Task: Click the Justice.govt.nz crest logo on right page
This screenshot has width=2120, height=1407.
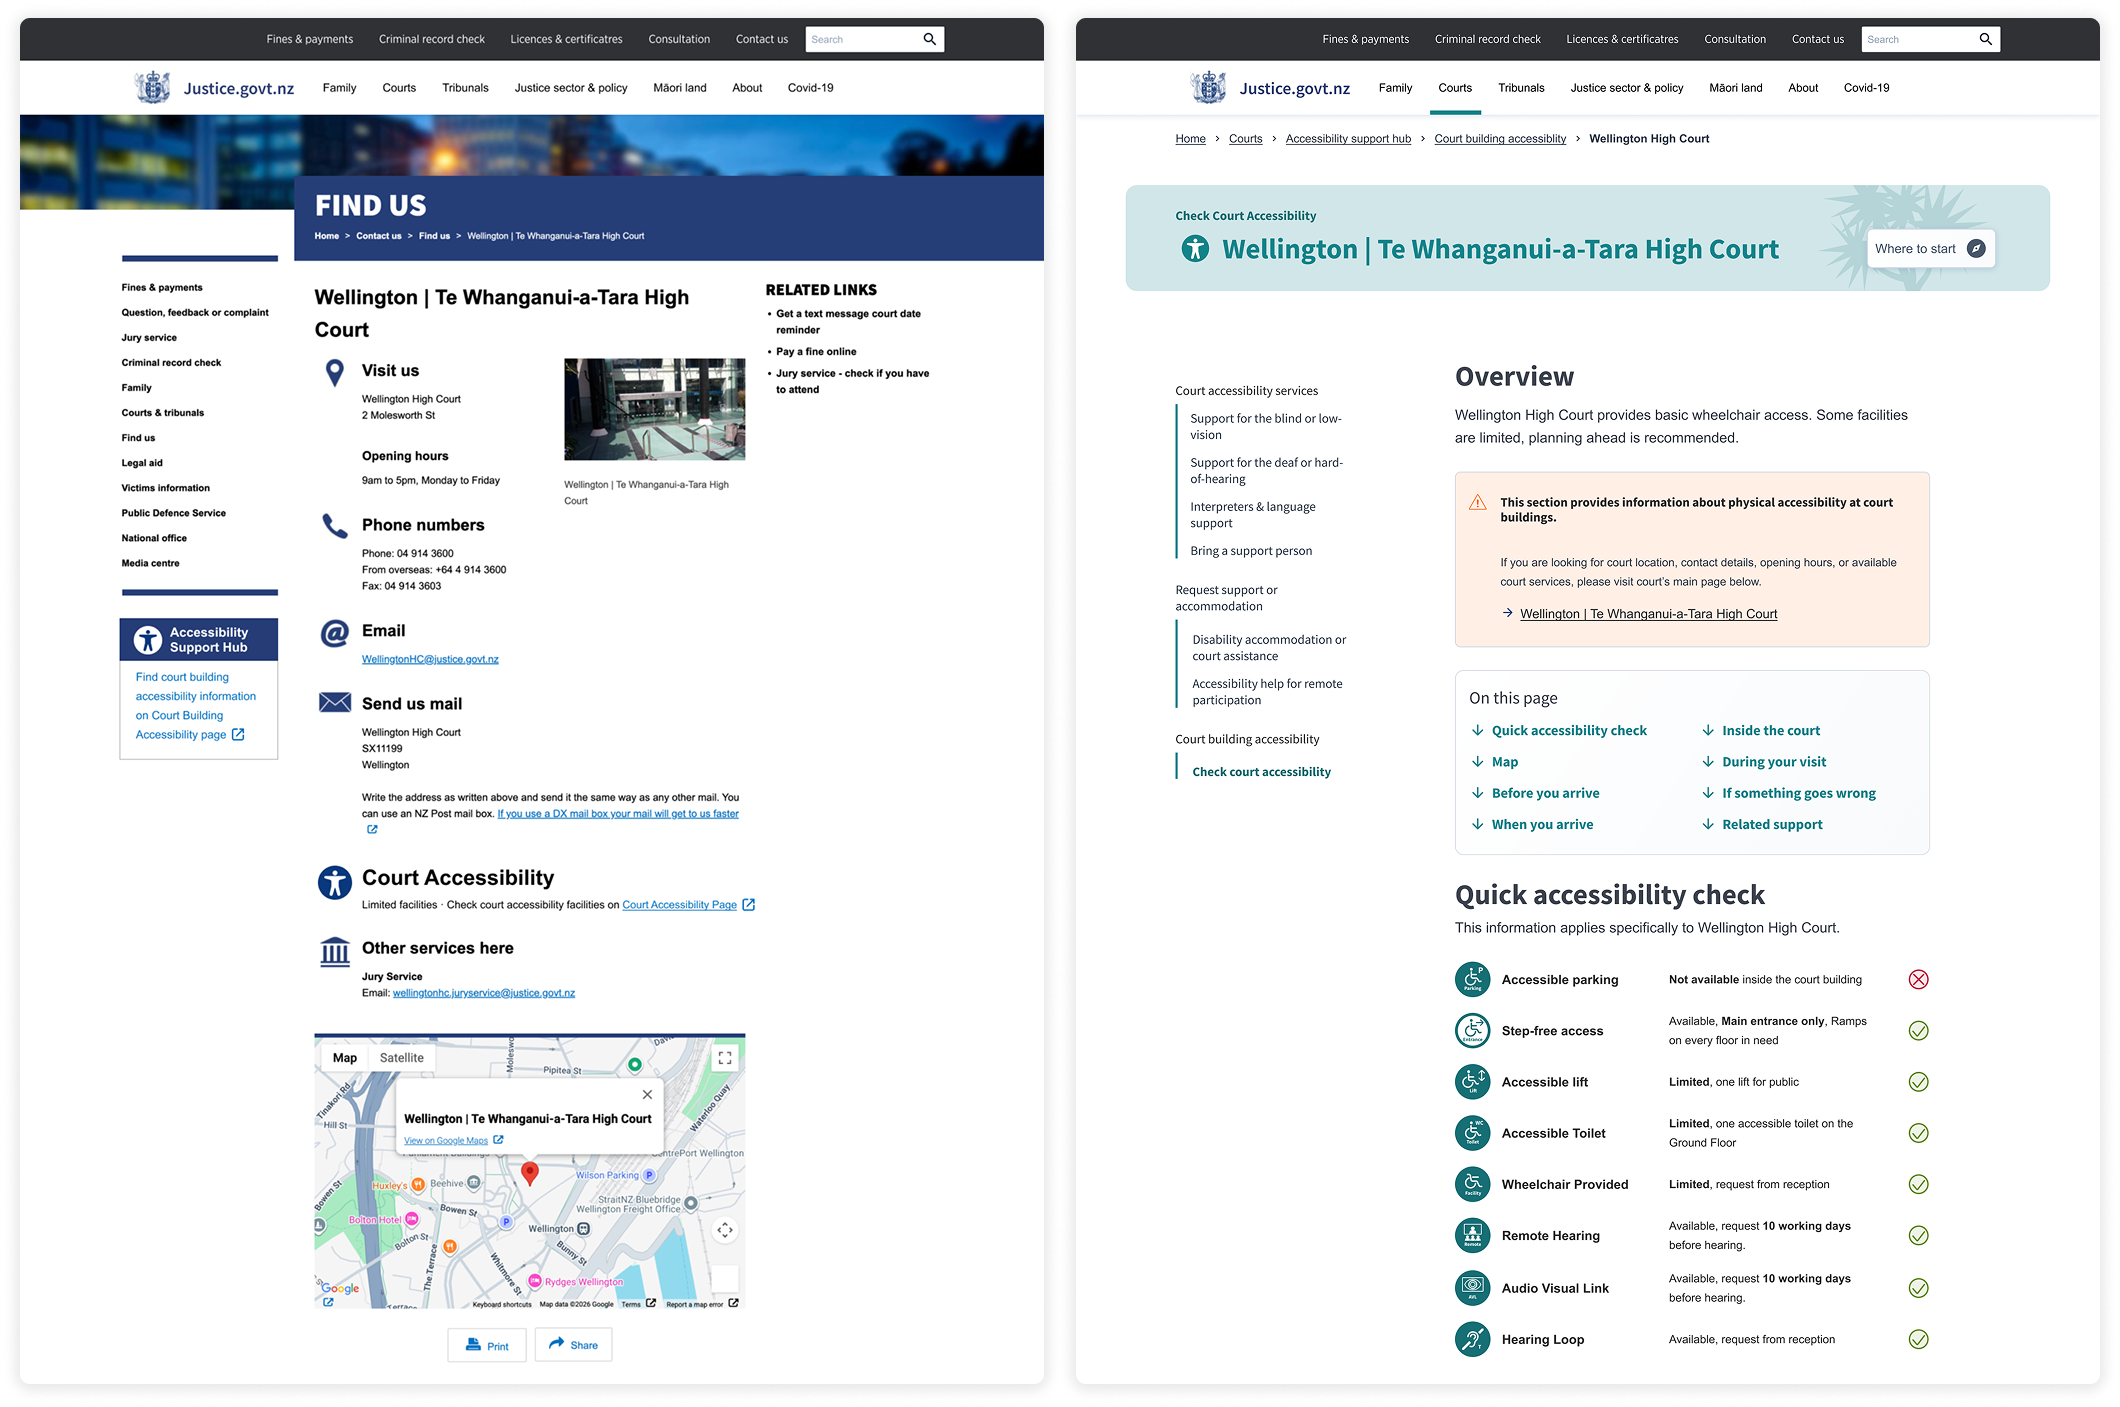Action: coord(1209,88)
